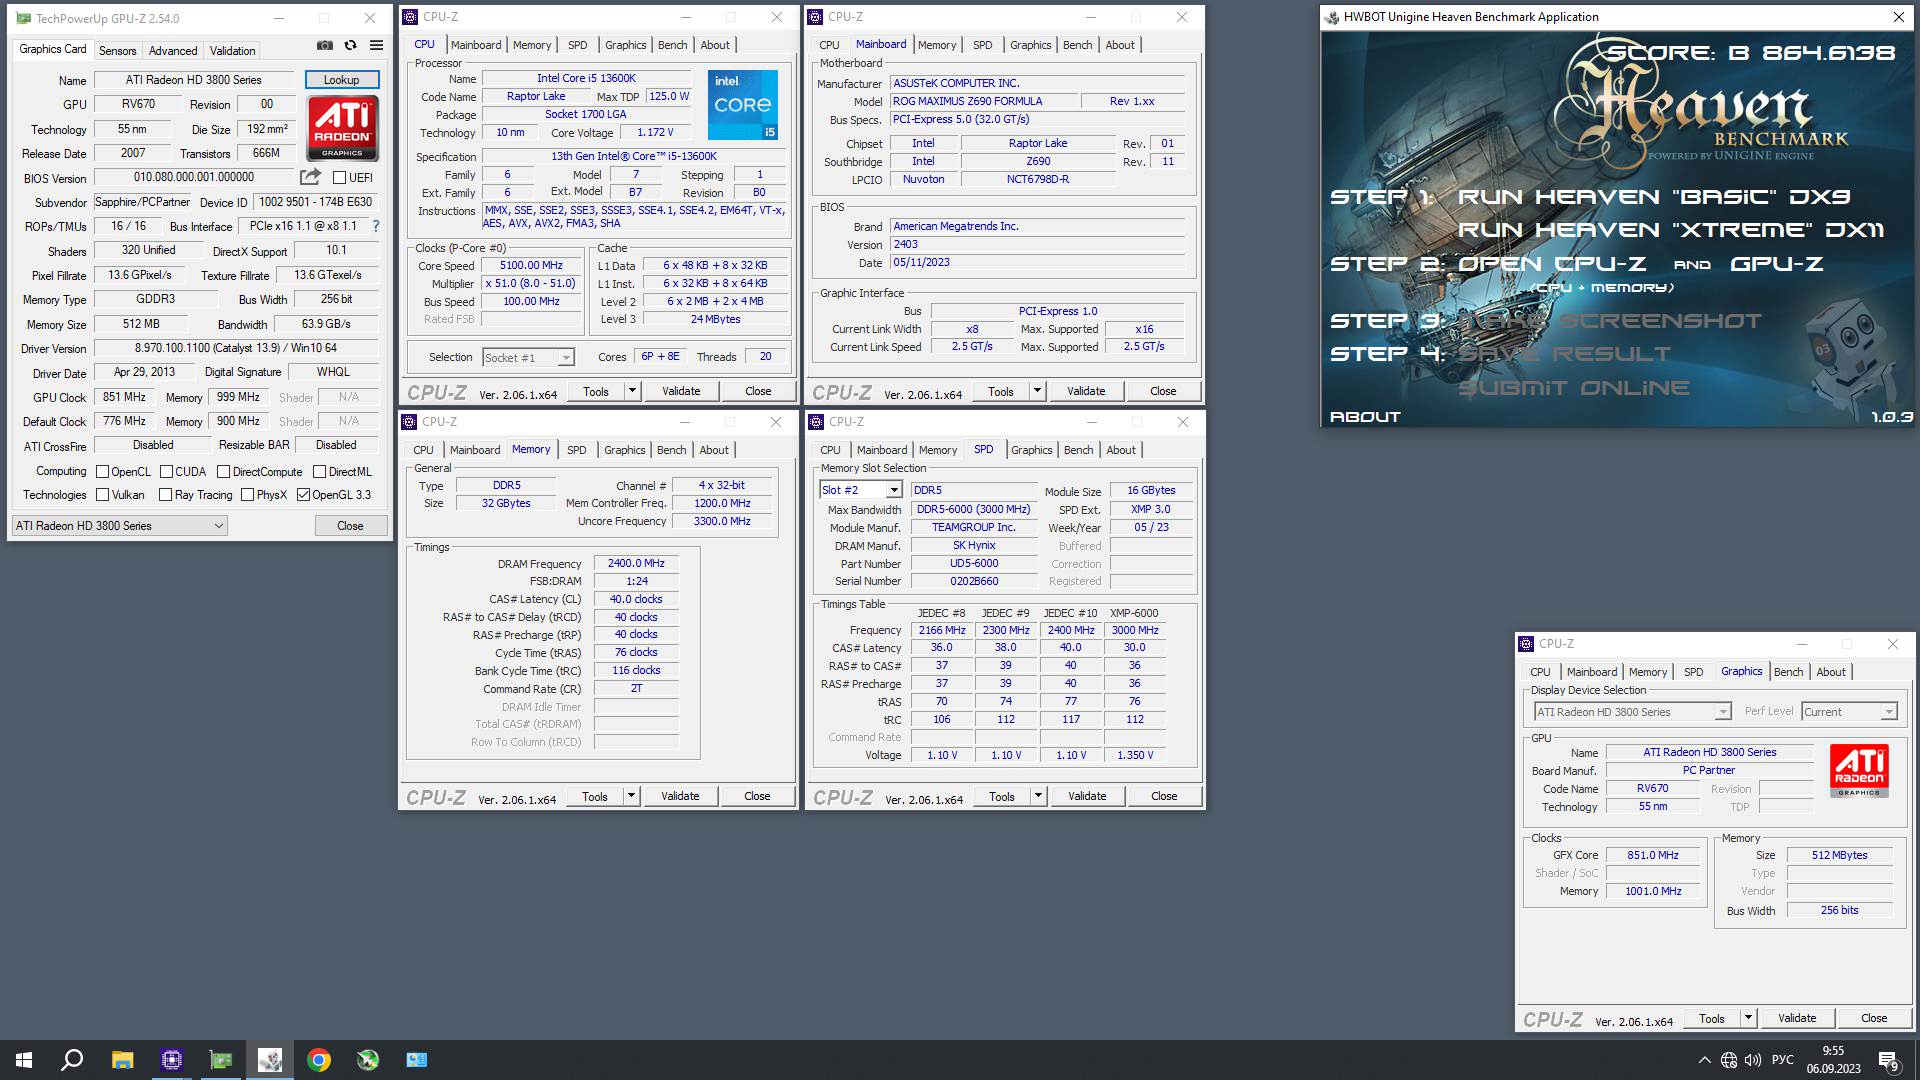This screenshot has height=1080, width=1920.
Task: Toggle the DirectCompute checkbox
Action: click(x=224, y=472)
